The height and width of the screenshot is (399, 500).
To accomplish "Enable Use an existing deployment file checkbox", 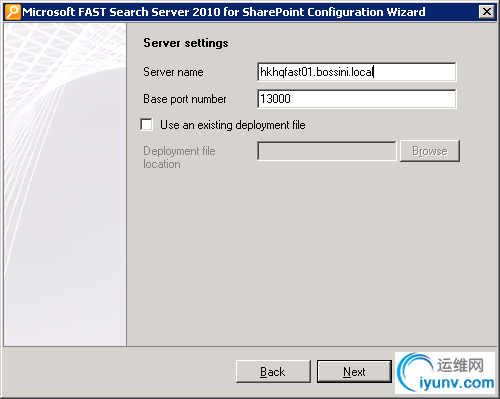I will [147, 125].
